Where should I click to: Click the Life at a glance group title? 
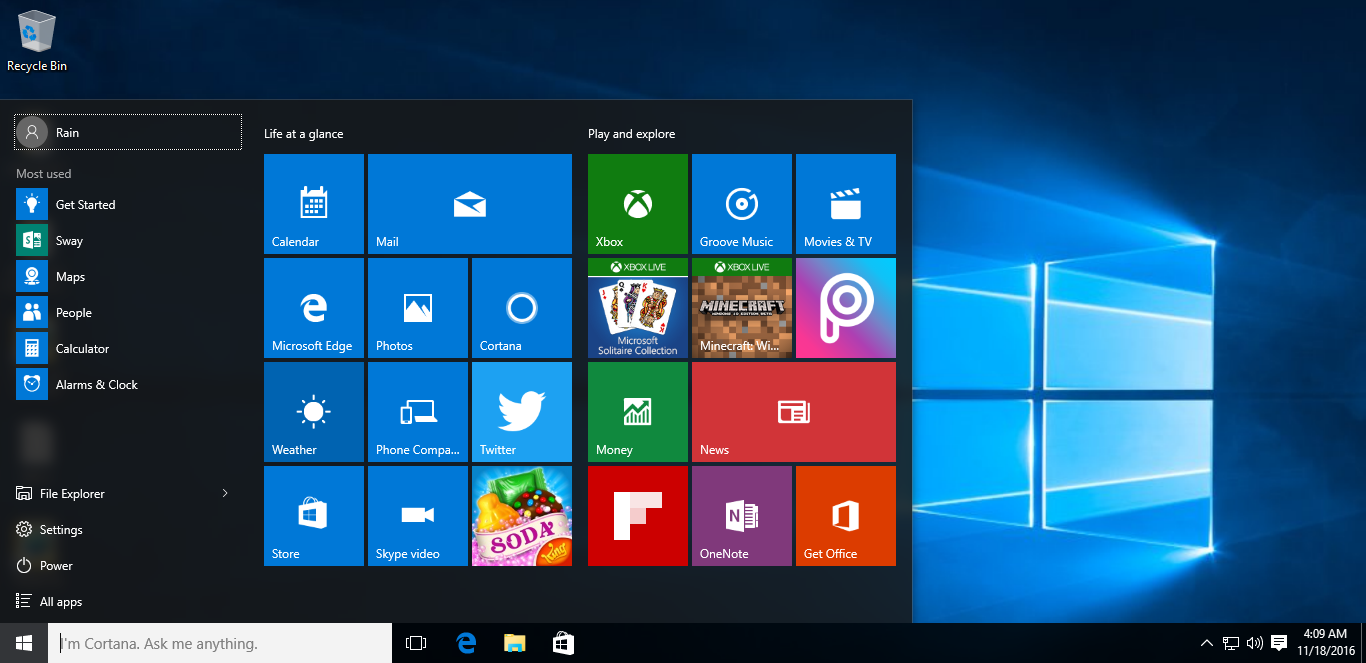(303, 134)
